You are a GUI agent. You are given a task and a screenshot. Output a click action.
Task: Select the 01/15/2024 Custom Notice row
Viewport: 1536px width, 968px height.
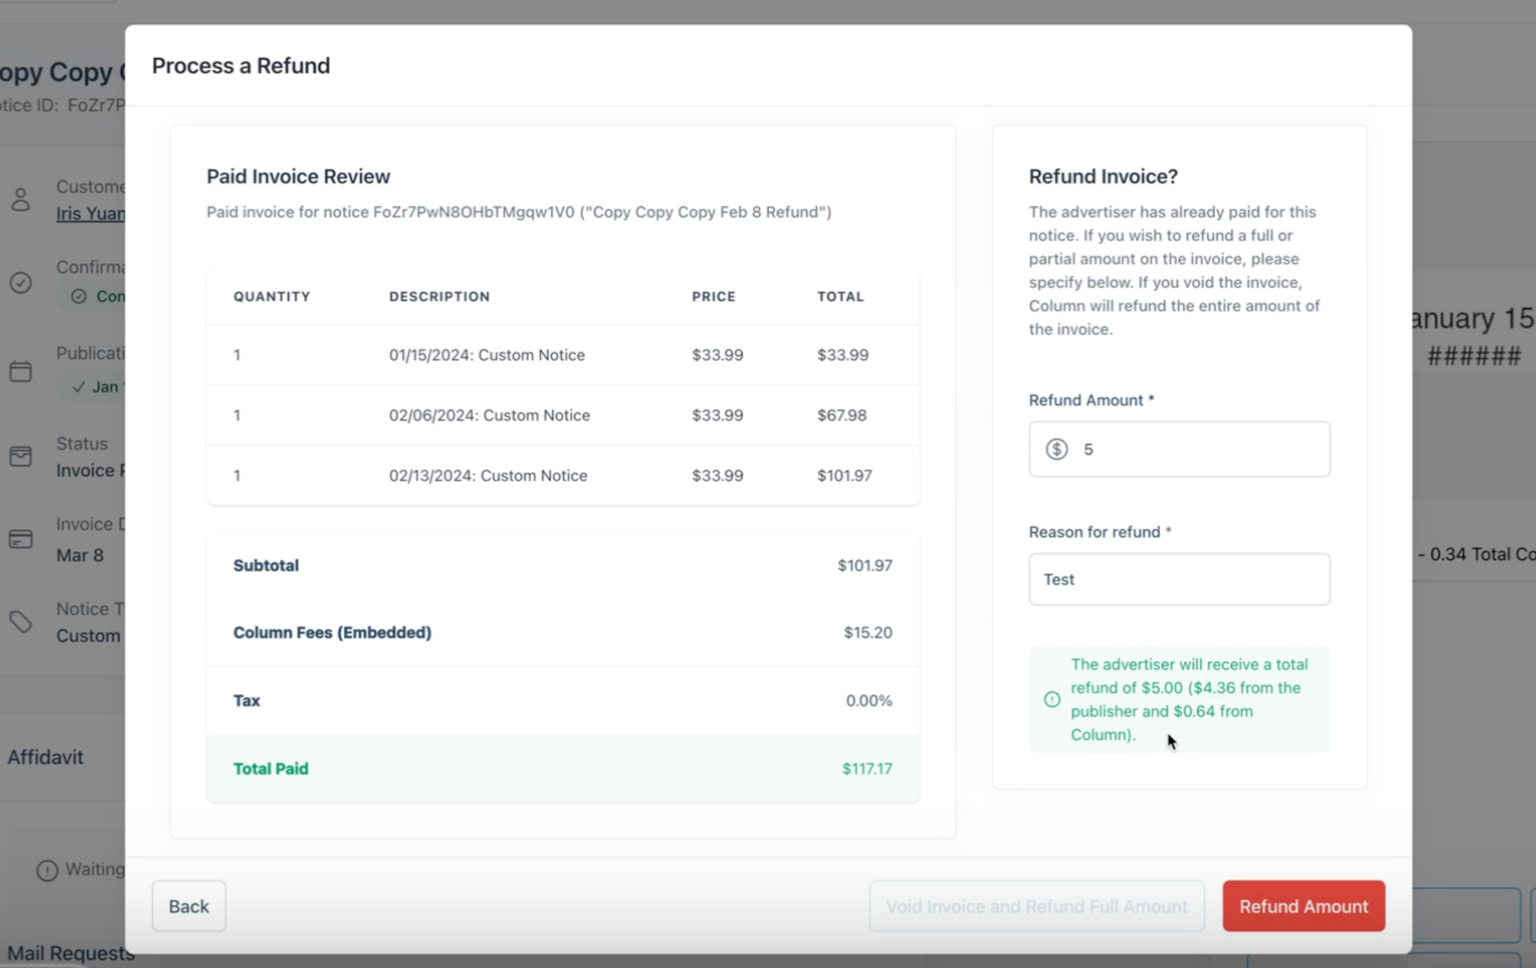(x=562, y=355)
